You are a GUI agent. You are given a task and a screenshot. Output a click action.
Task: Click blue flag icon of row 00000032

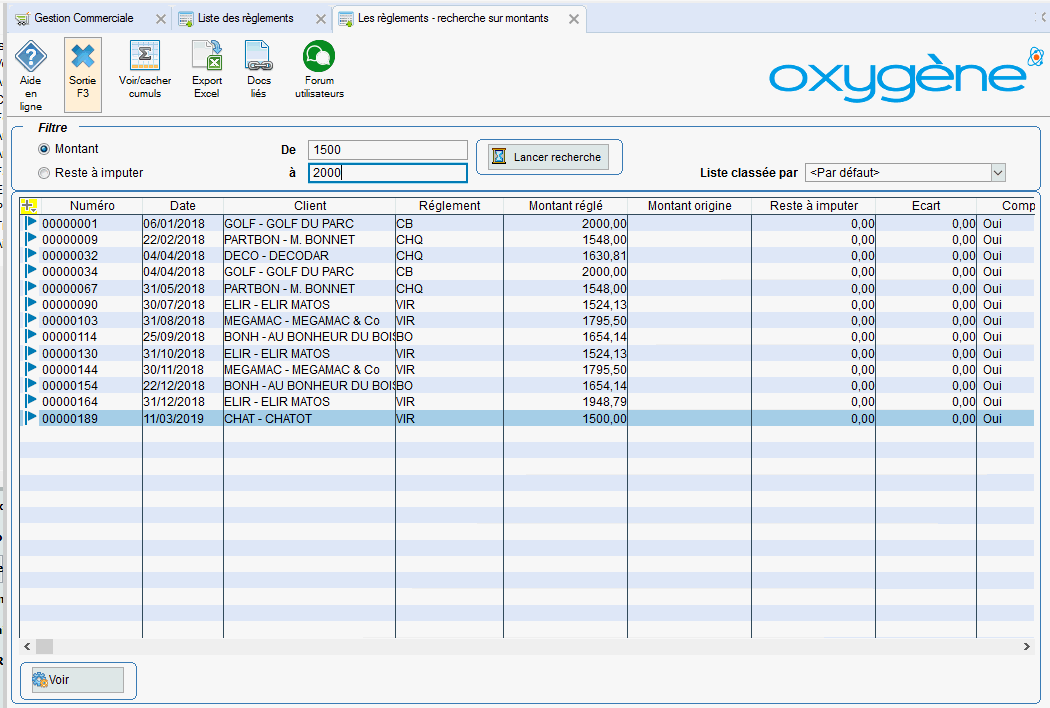coord(31,255)
